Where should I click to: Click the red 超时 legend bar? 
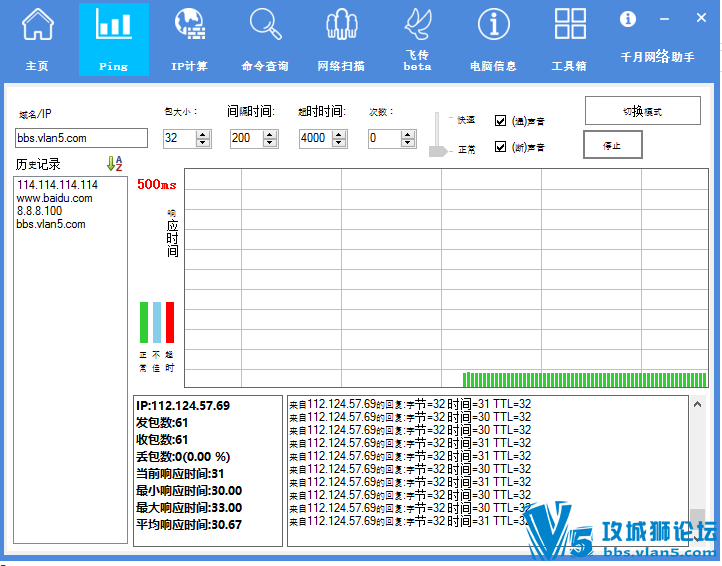pyautogui.click(x=170, y=322)
